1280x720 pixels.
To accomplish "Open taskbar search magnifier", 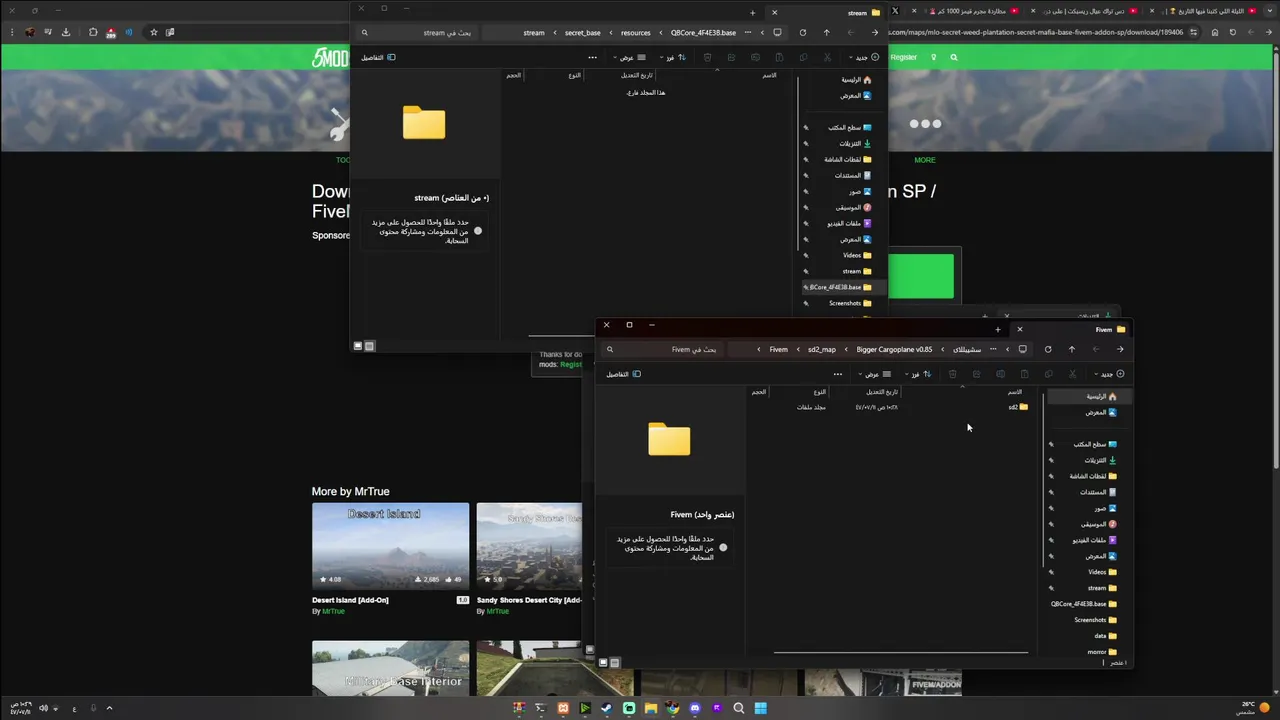I will tap(739, 708).
